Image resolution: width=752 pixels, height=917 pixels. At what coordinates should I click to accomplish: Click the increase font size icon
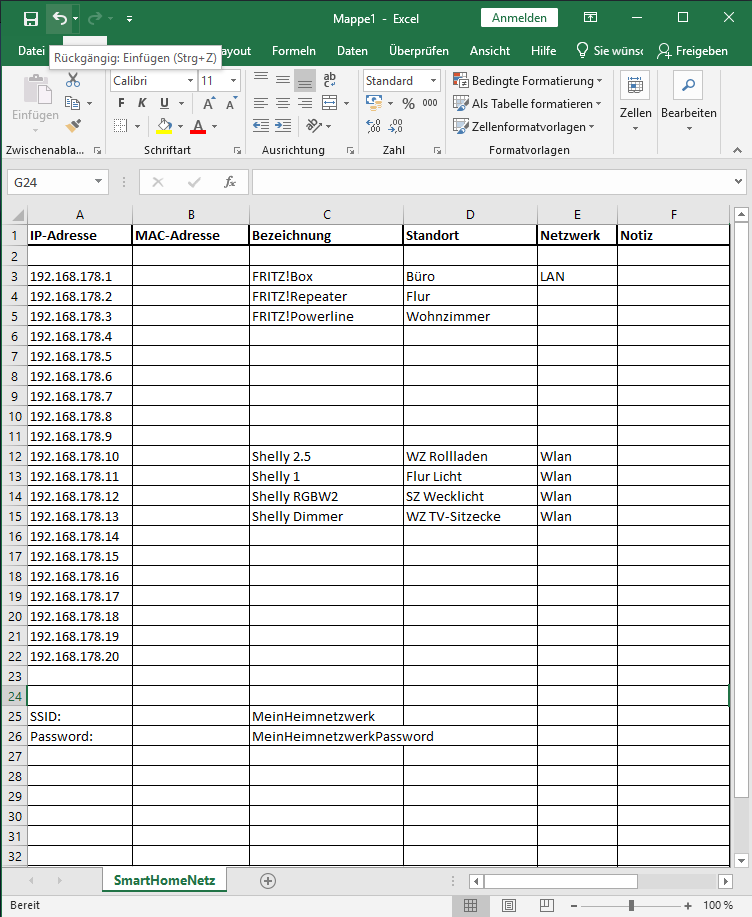coord(208,103)
